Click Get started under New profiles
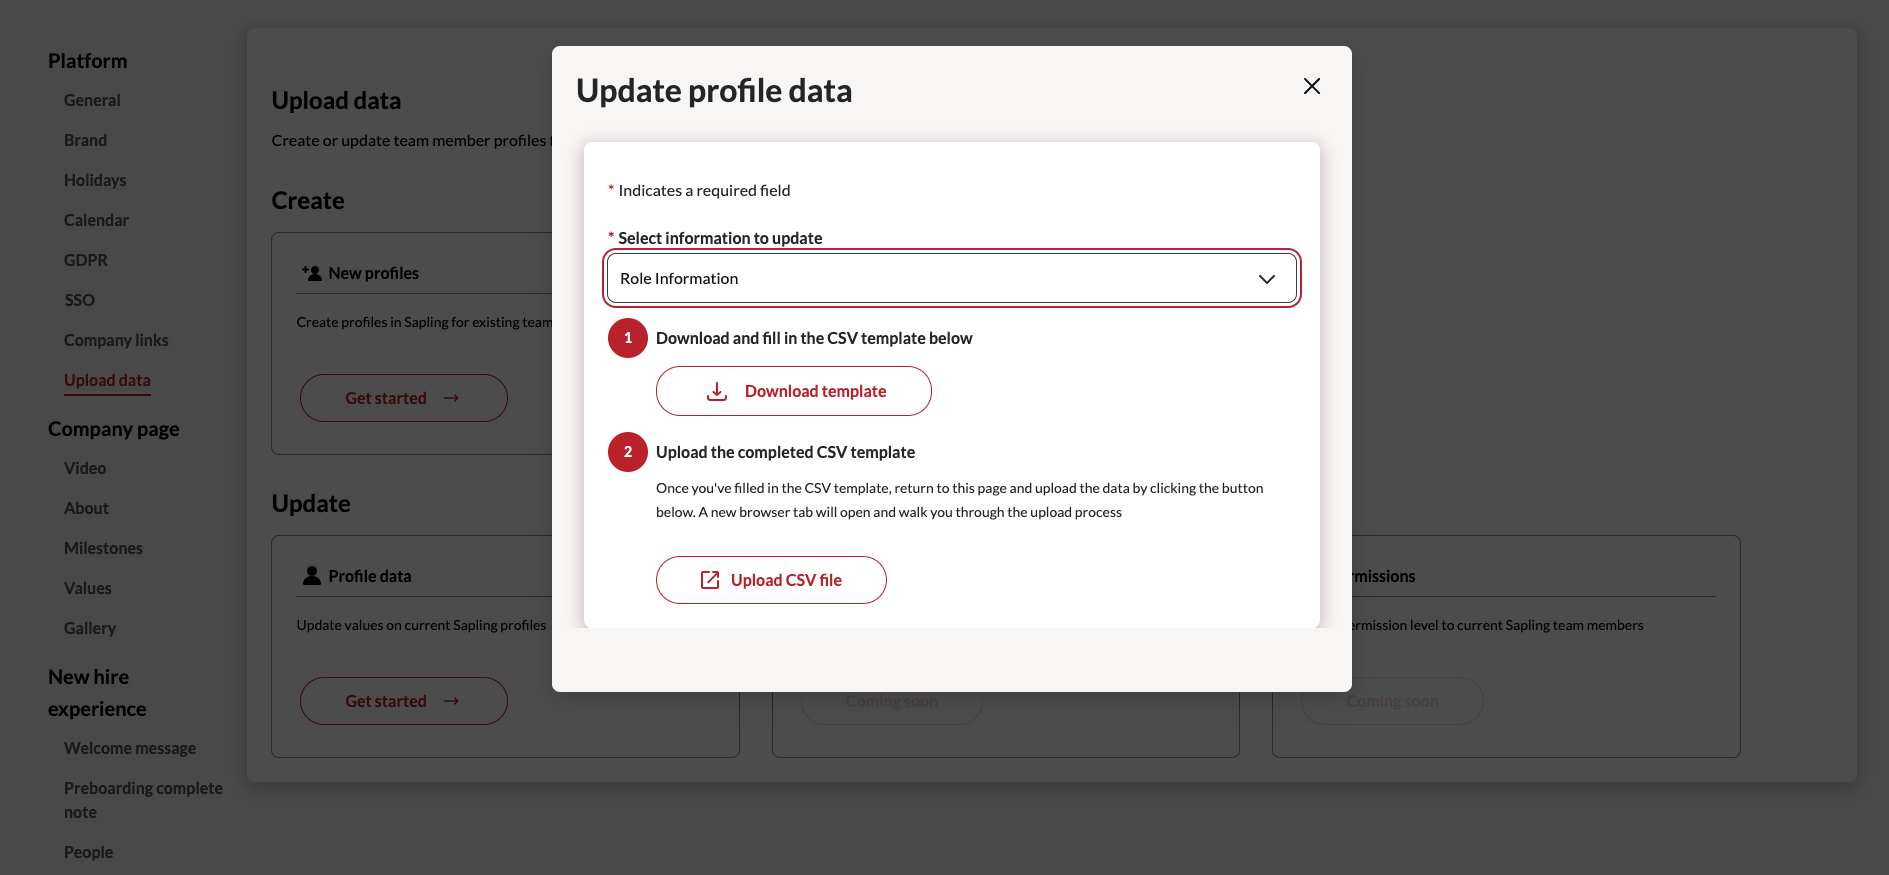 point(403,398)
